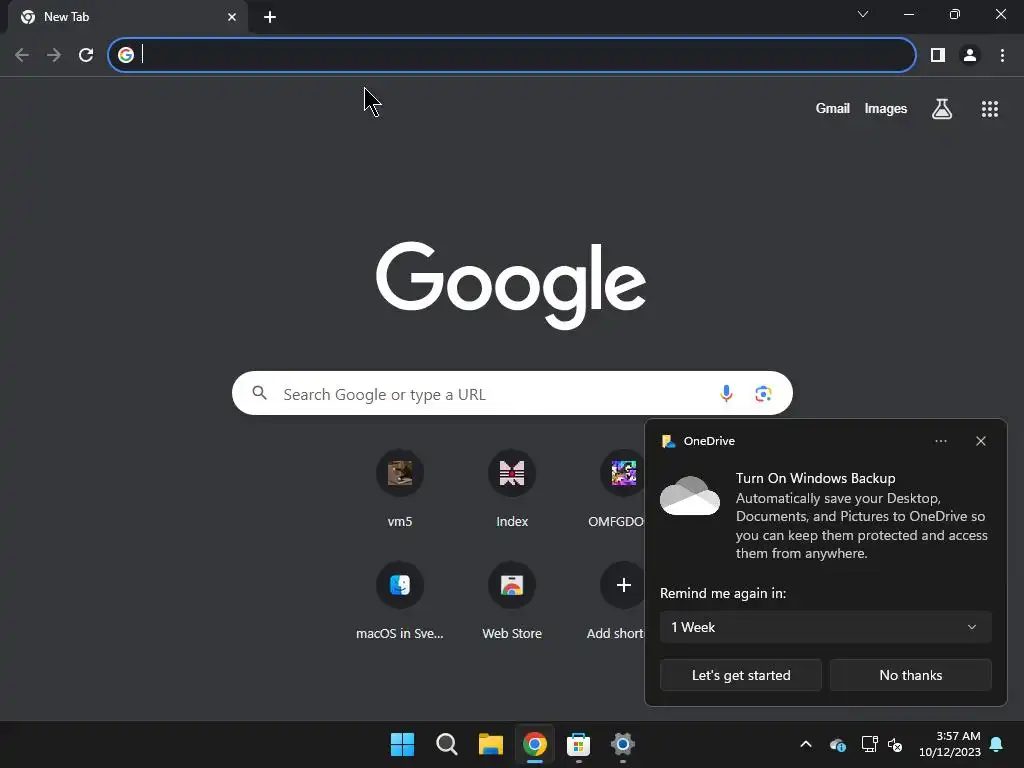Open Microsoft Store from the taskbar
The height and width of the screenshot is (768, 1024).
[x=579, y=744]
